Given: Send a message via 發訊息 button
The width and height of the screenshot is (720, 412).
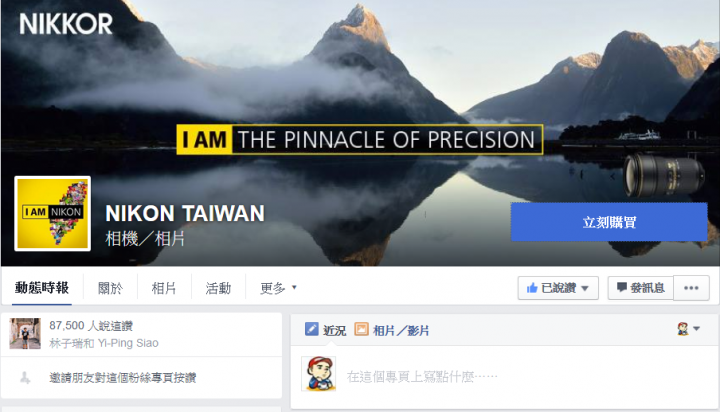Looking at the screenshot, I should pos(641,288).
